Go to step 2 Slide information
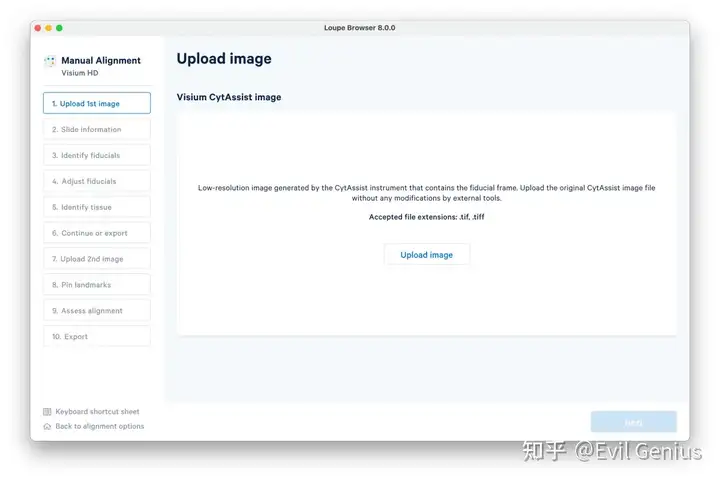The width and height of the screenshot is (720, 481). tap(97, 129)
